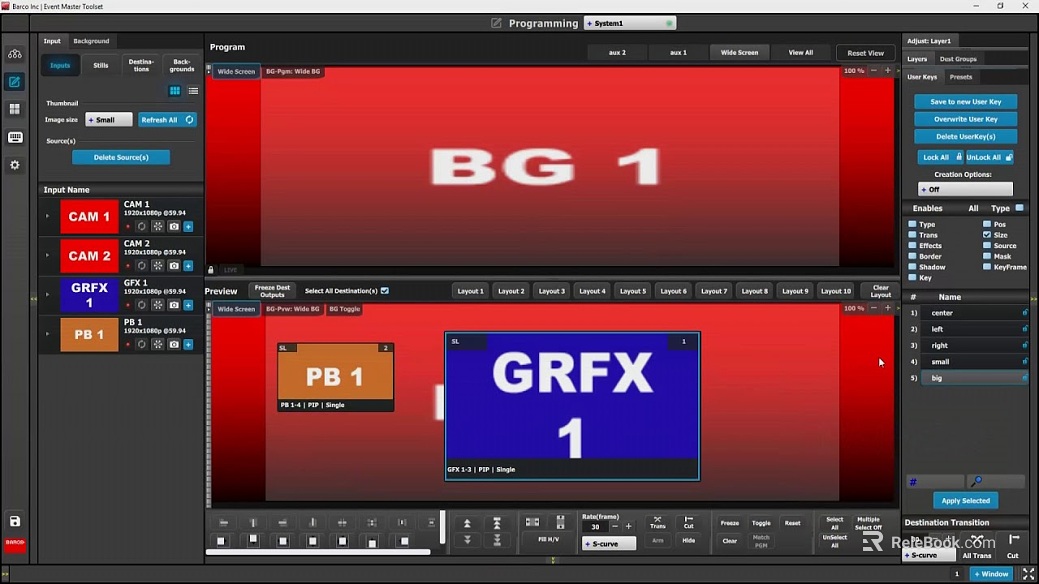Click the Cut icon in layer controls
The image size is (1039, 584).
(x=688, y=522)
